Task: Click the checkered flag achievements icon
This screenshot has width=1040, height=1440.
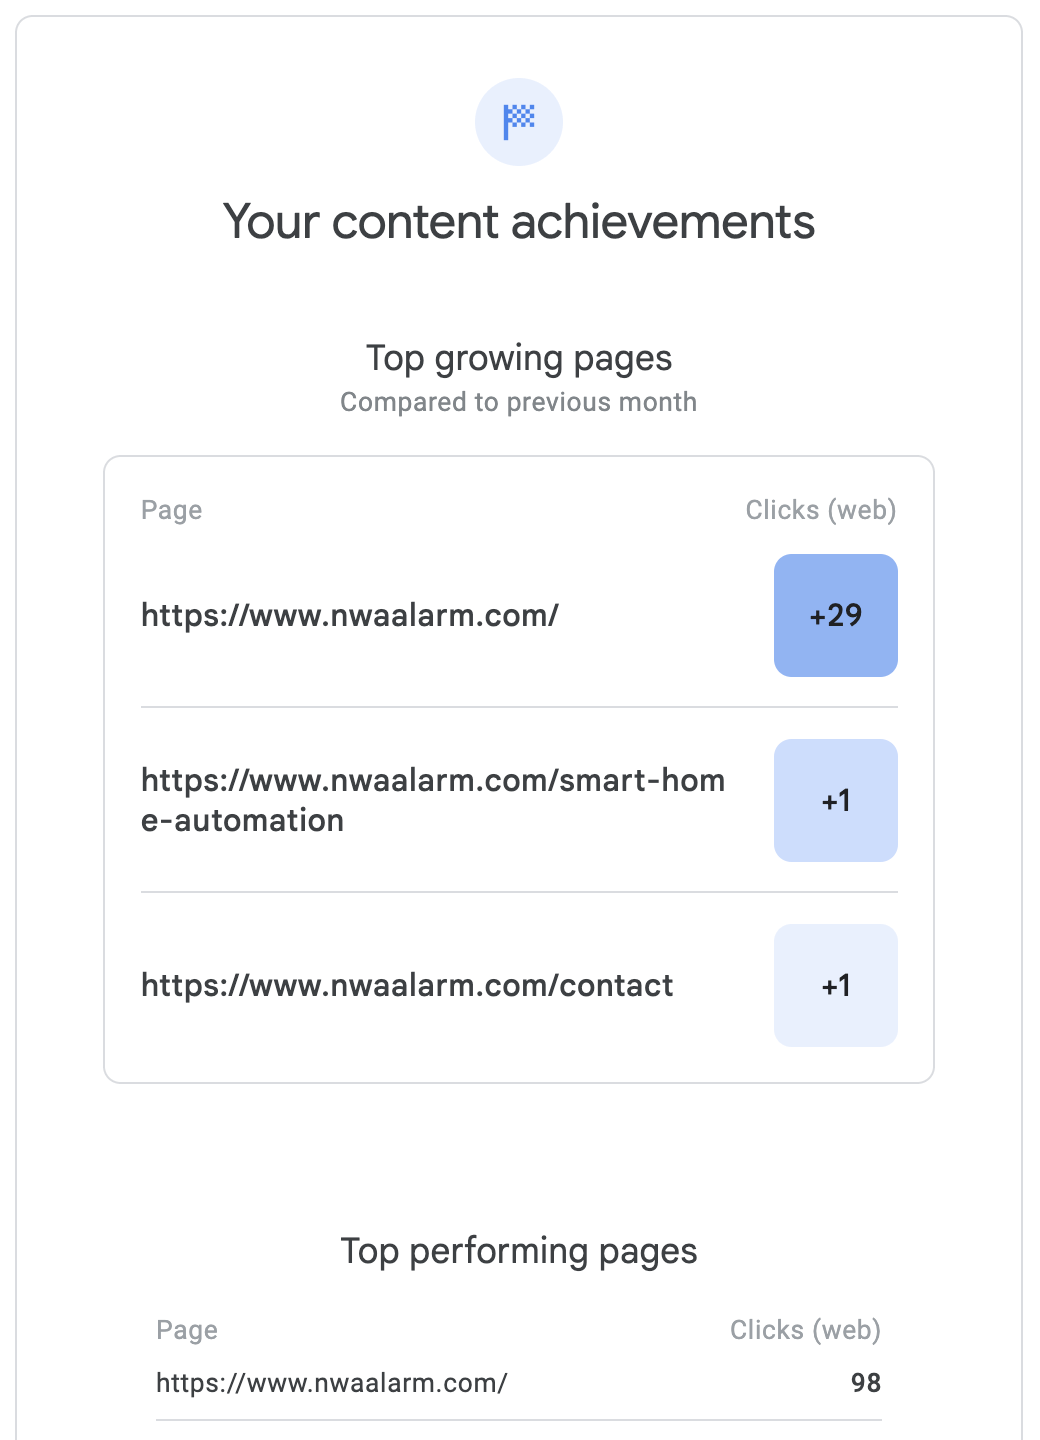Action: 519,122
